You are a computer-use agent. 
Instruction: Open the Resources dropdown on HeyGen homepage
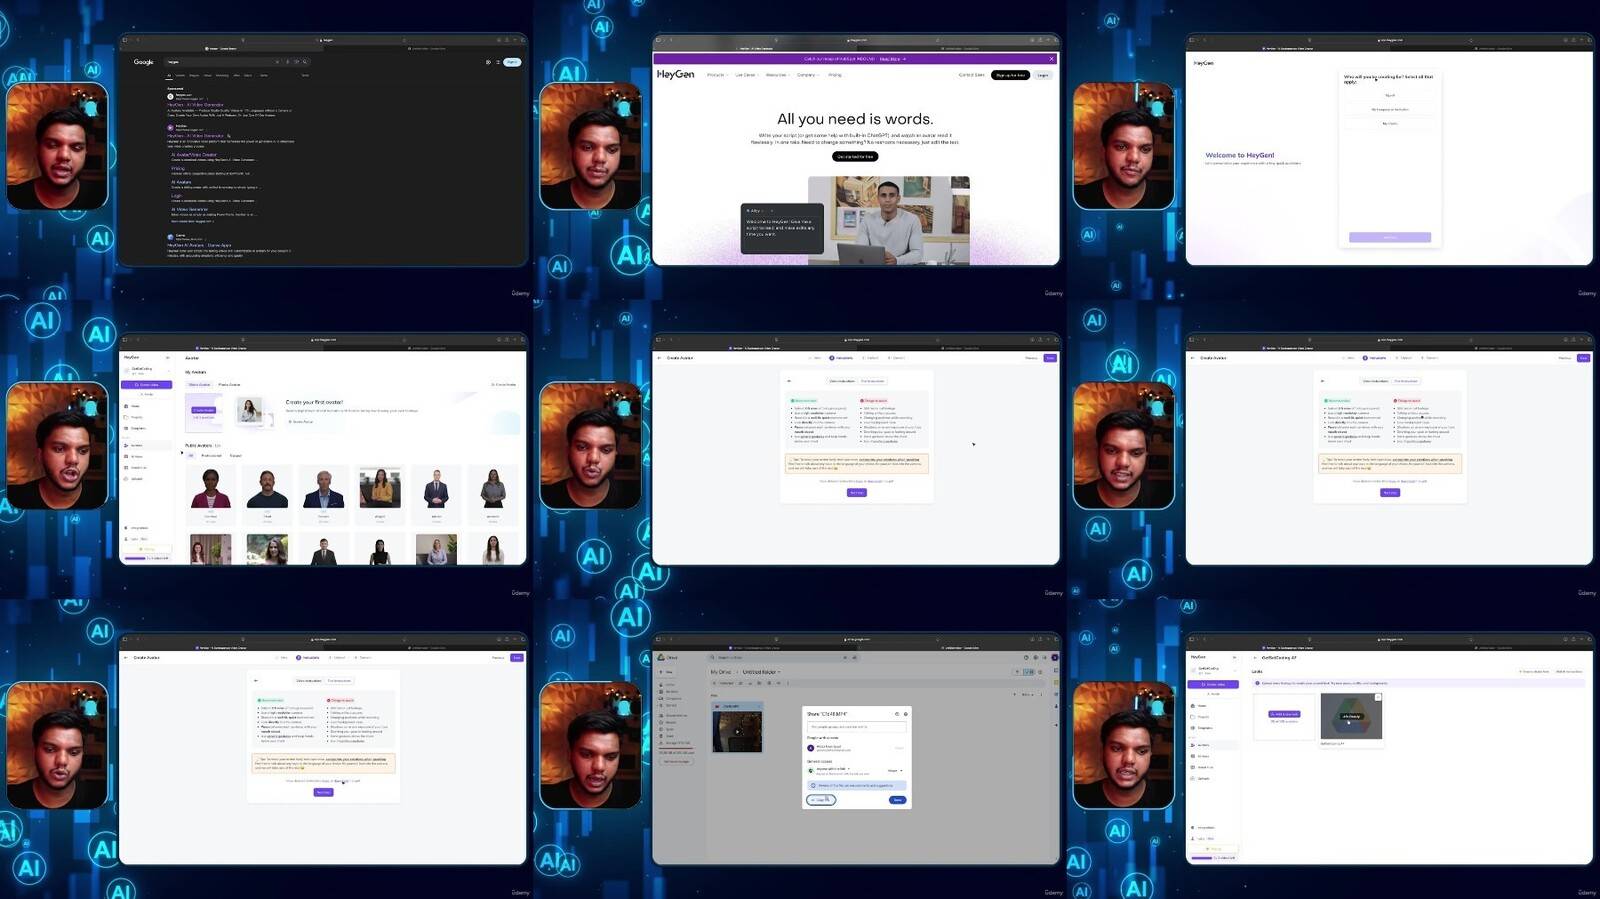[777, 75]
